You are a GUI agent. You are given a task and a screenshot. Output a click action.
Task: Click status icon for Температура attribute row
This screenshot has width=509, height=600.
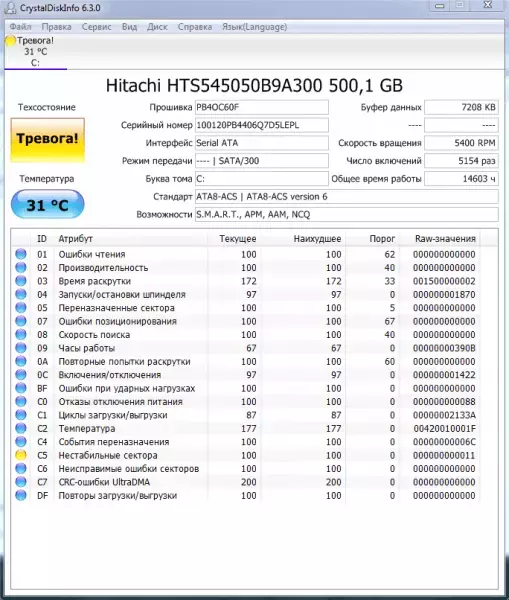(21, 428)
